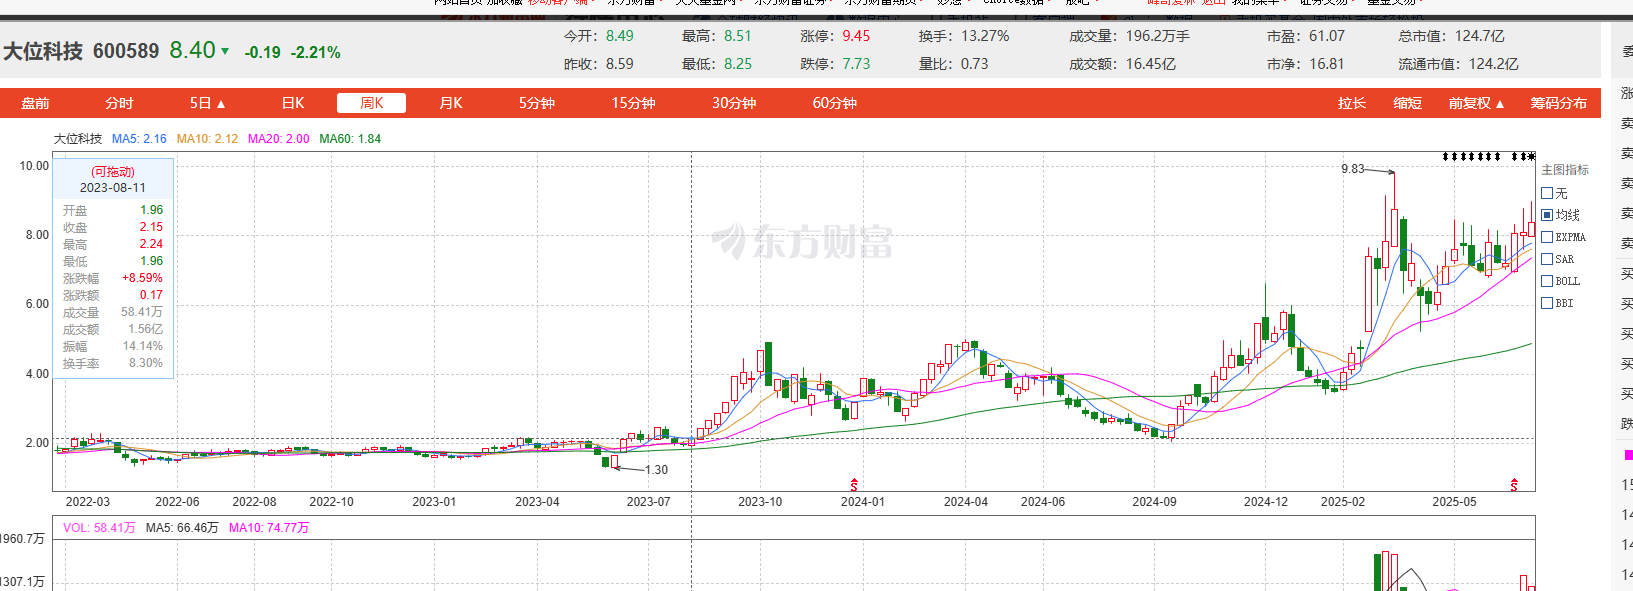1633x591 pixels.
Task: Open the 60分钟 chart tab
Action: (834, 103)
